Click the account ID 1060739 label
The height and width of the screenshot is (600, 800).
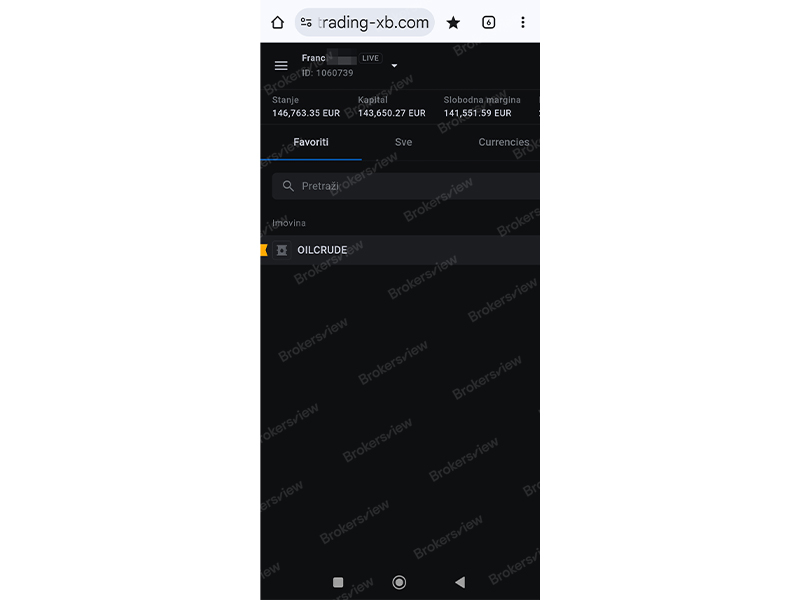click(x=327, y=73)
